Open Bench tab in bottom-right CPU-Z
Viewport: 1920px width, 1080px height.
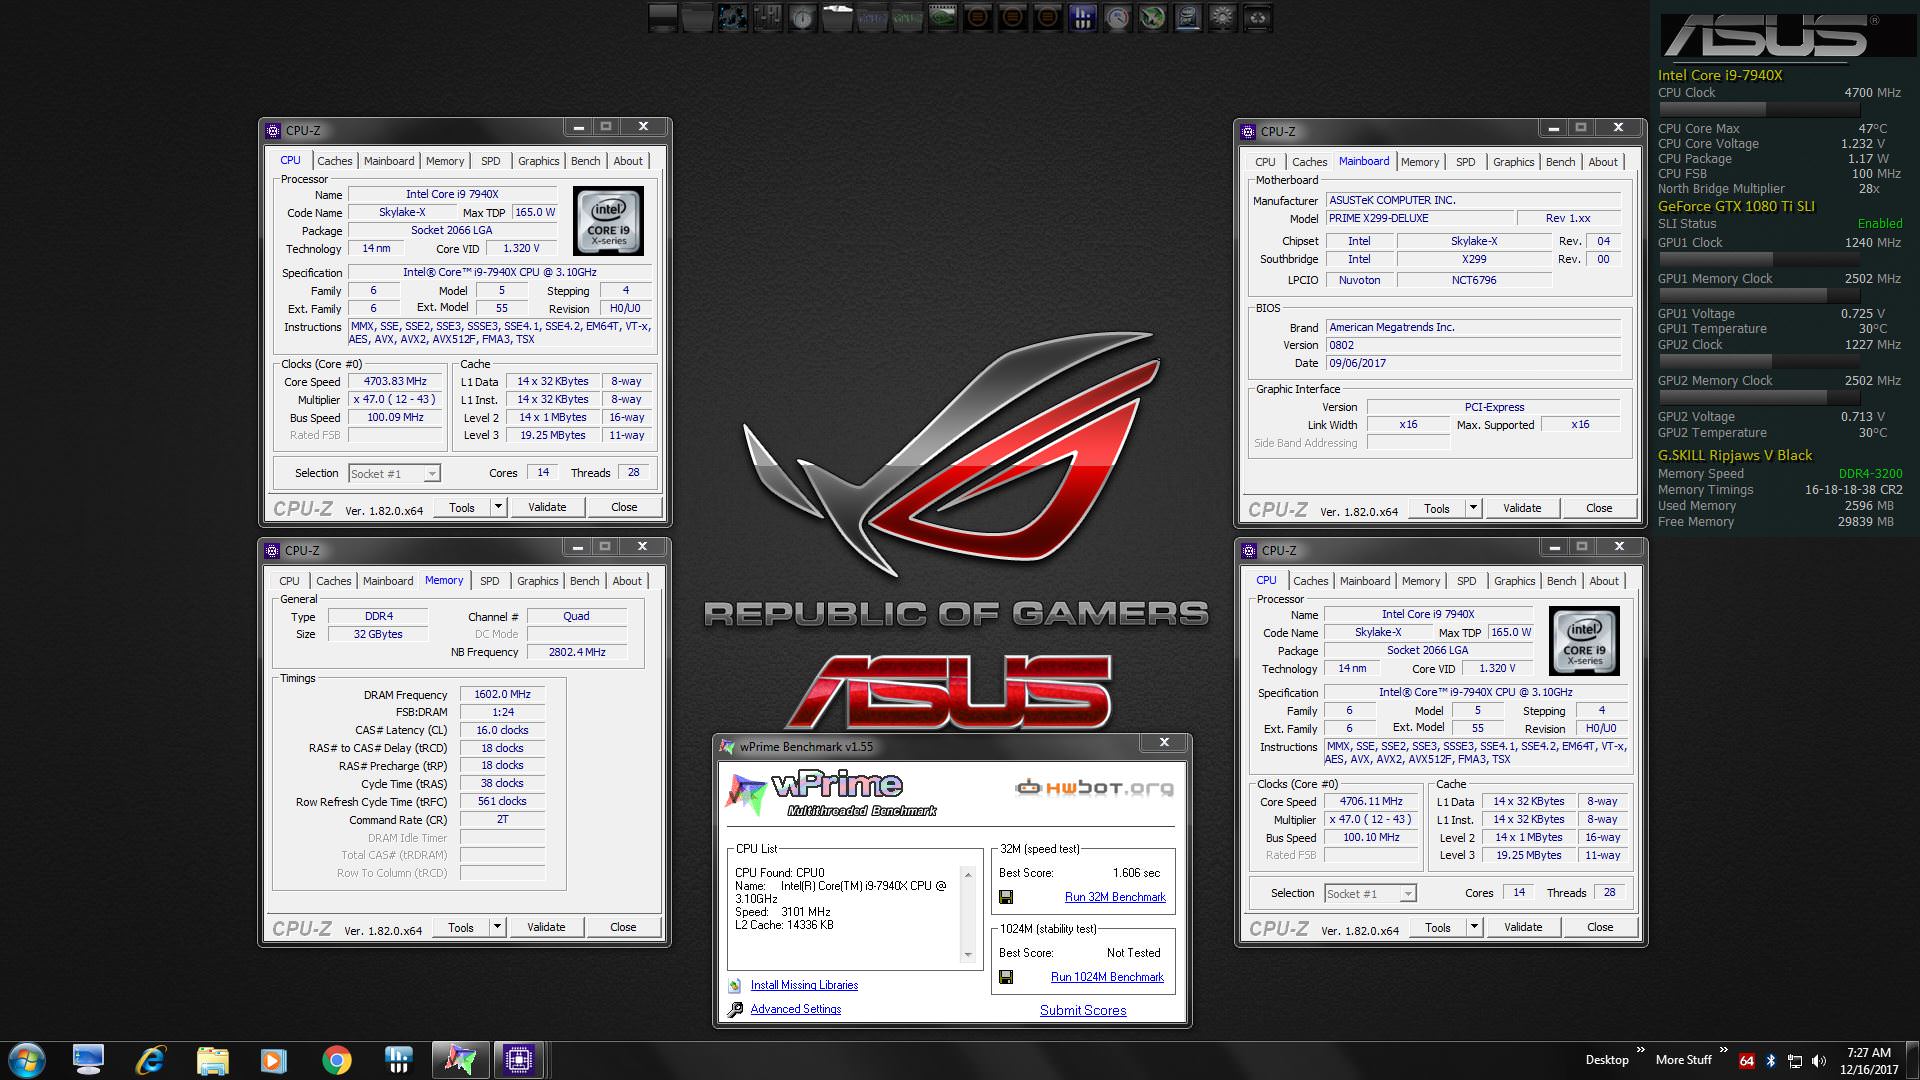click(1561, 581)
